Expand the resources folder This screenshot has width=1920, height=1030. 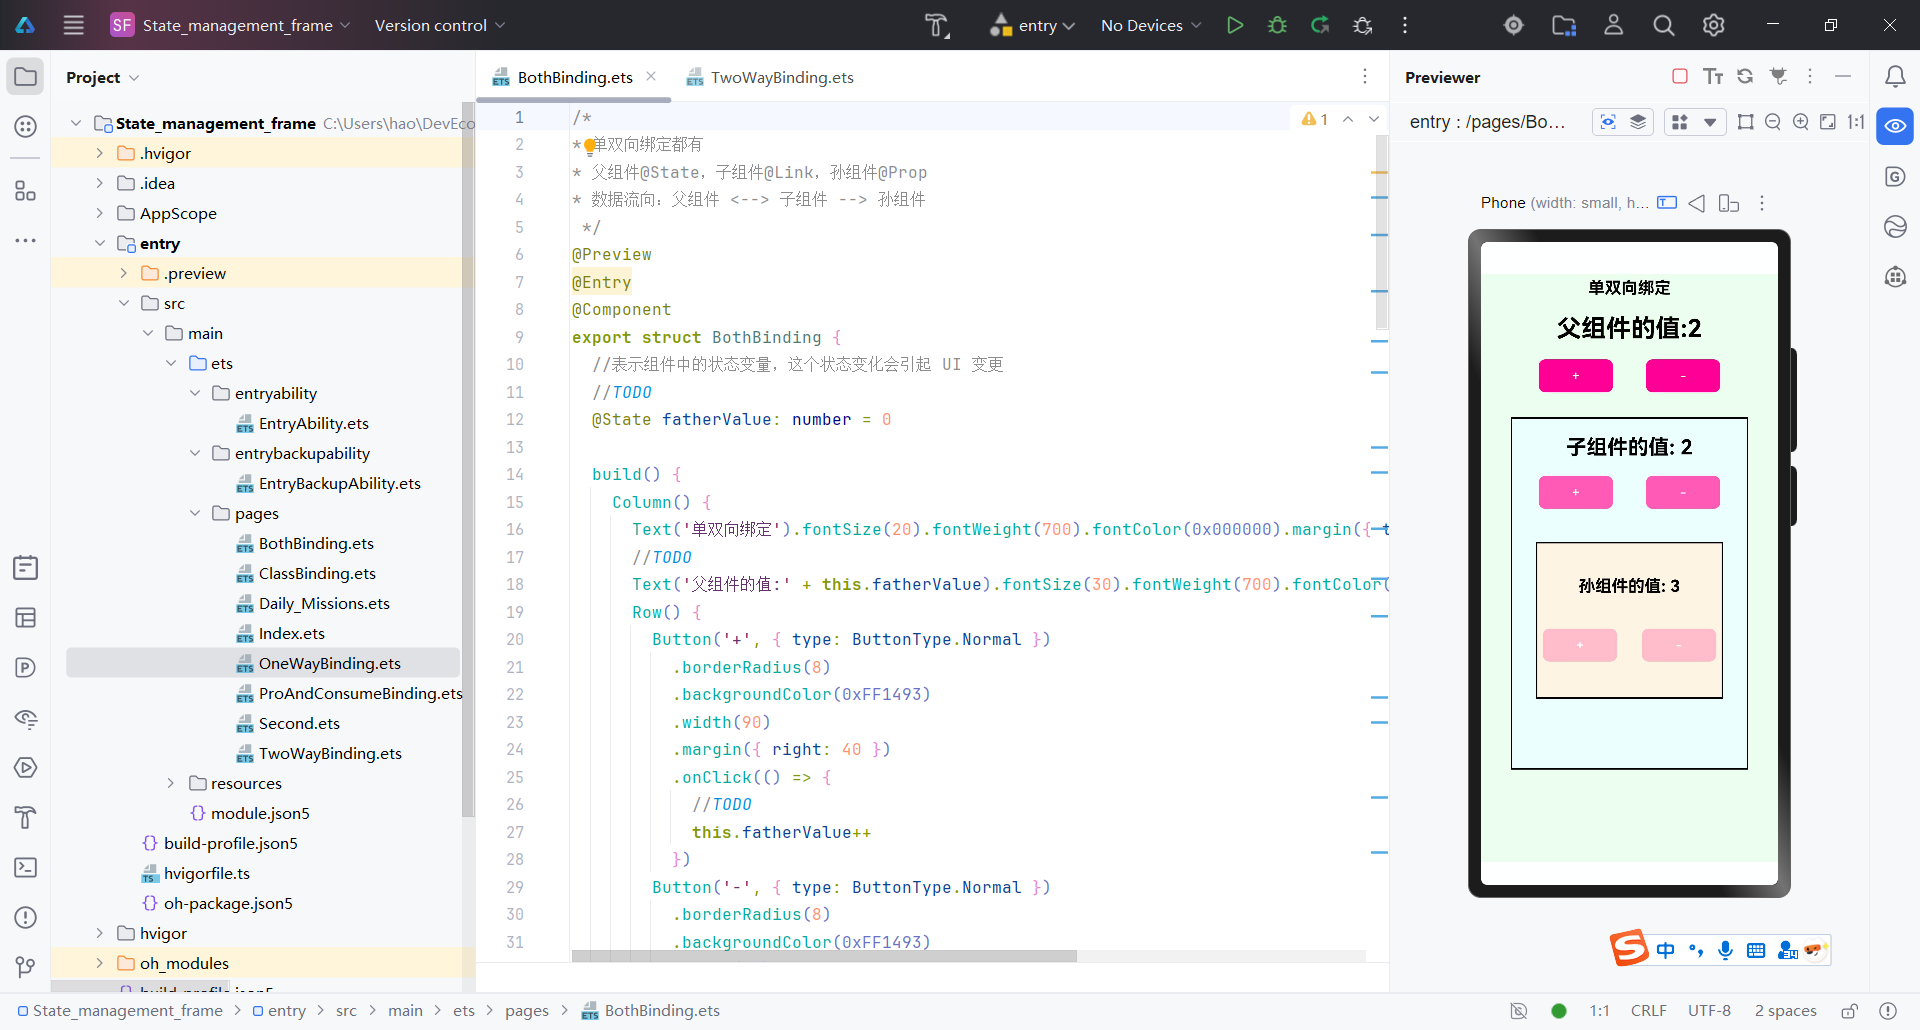[x=171, y=783]
